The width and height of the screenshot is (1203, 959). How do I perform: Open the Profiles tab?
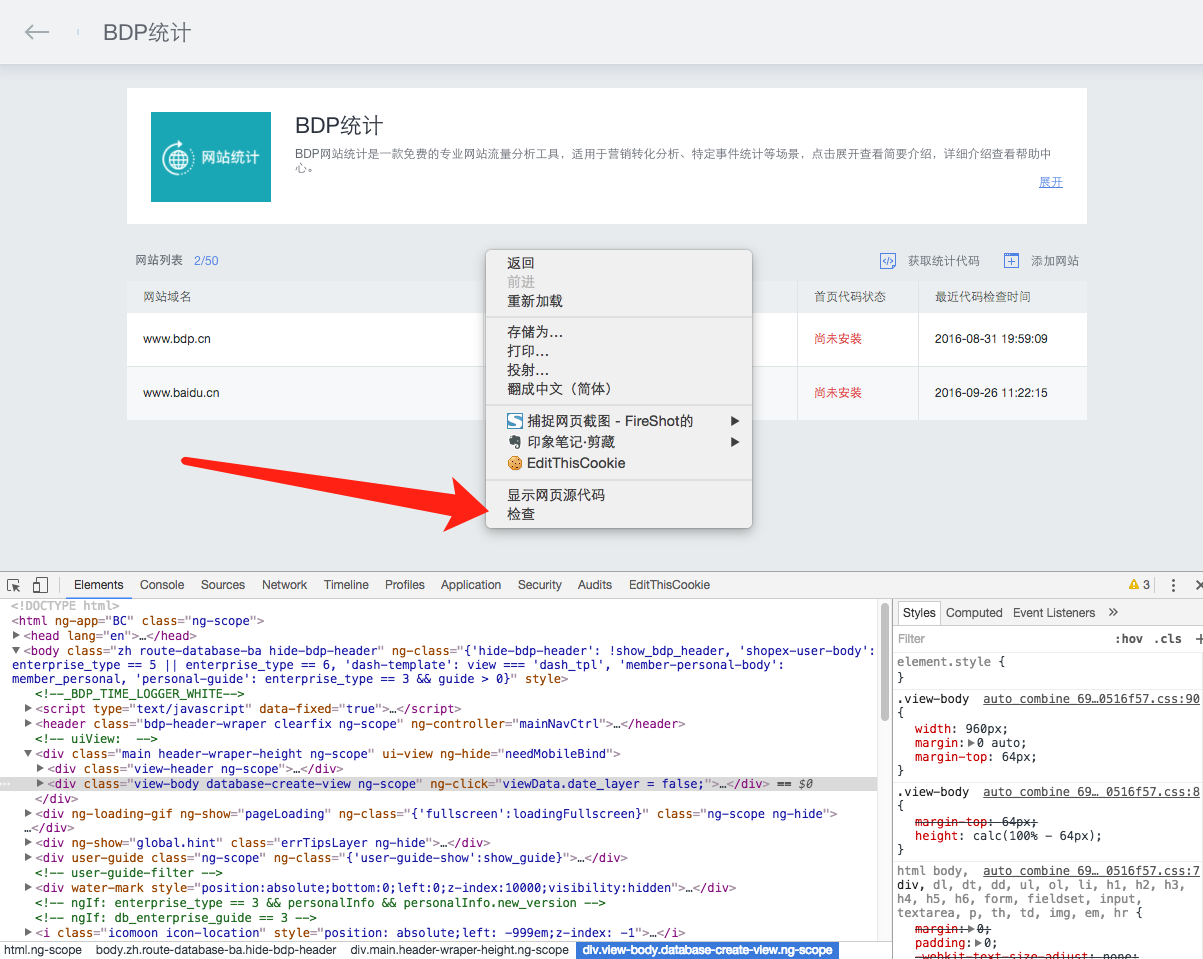point(405,585)
